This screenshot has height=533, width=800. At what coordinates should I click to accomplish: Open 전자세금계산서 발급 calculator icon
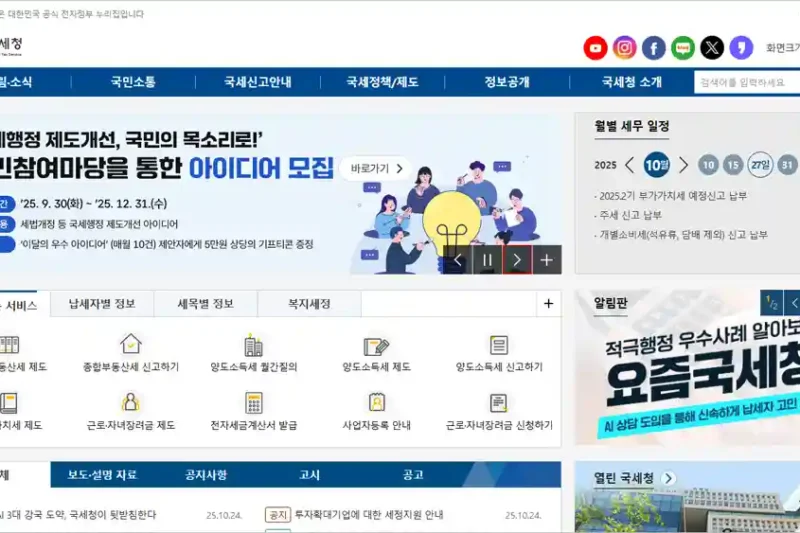(x=254, y=403)
